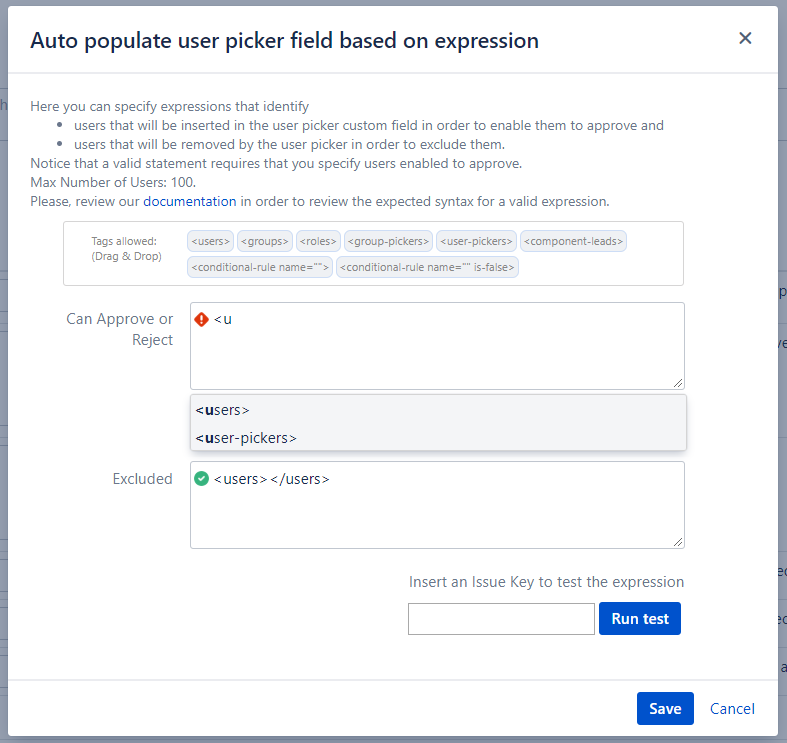The height and width of the screenshot is (743, 787).
Task: Open the documentation link
Action: (x=190, y=201)
